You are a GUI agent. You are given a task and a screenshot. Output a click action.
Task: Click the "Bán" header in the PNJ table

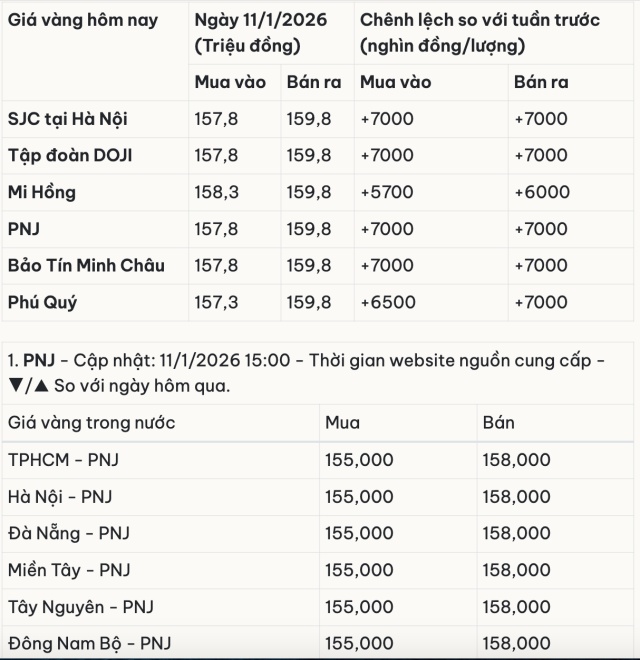(x=498, y=423)
